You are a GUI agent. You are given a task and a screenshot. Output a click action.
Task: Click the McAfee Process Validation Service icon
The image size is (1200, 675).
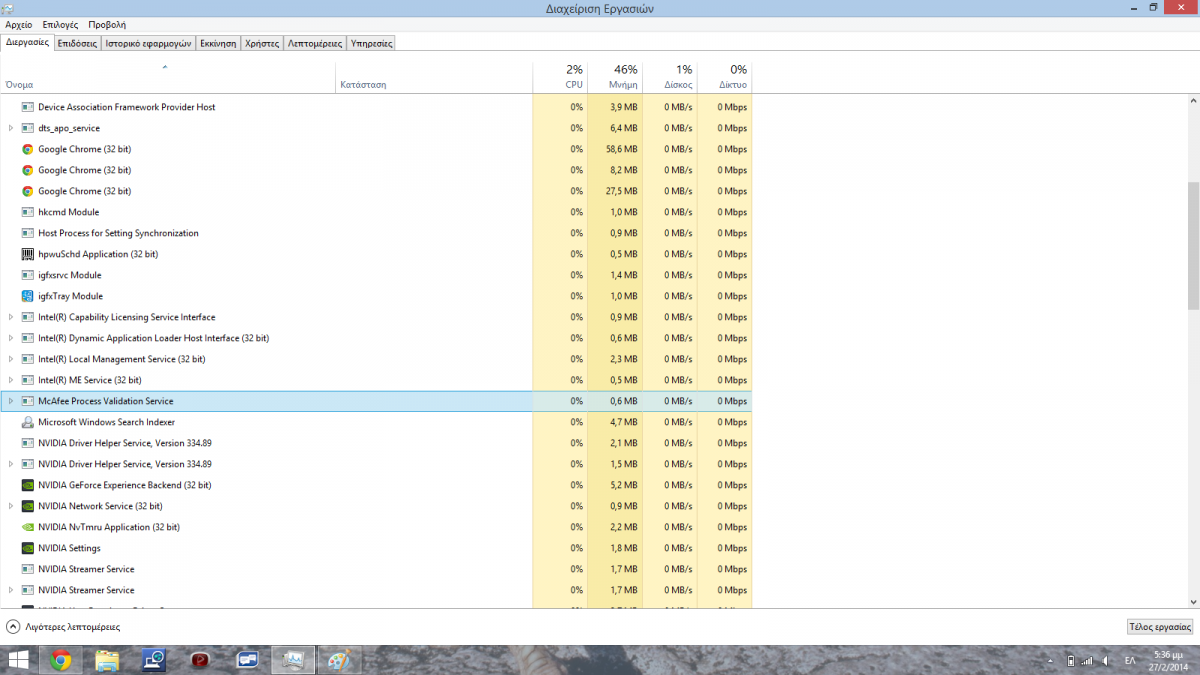(x=28, y=401)
